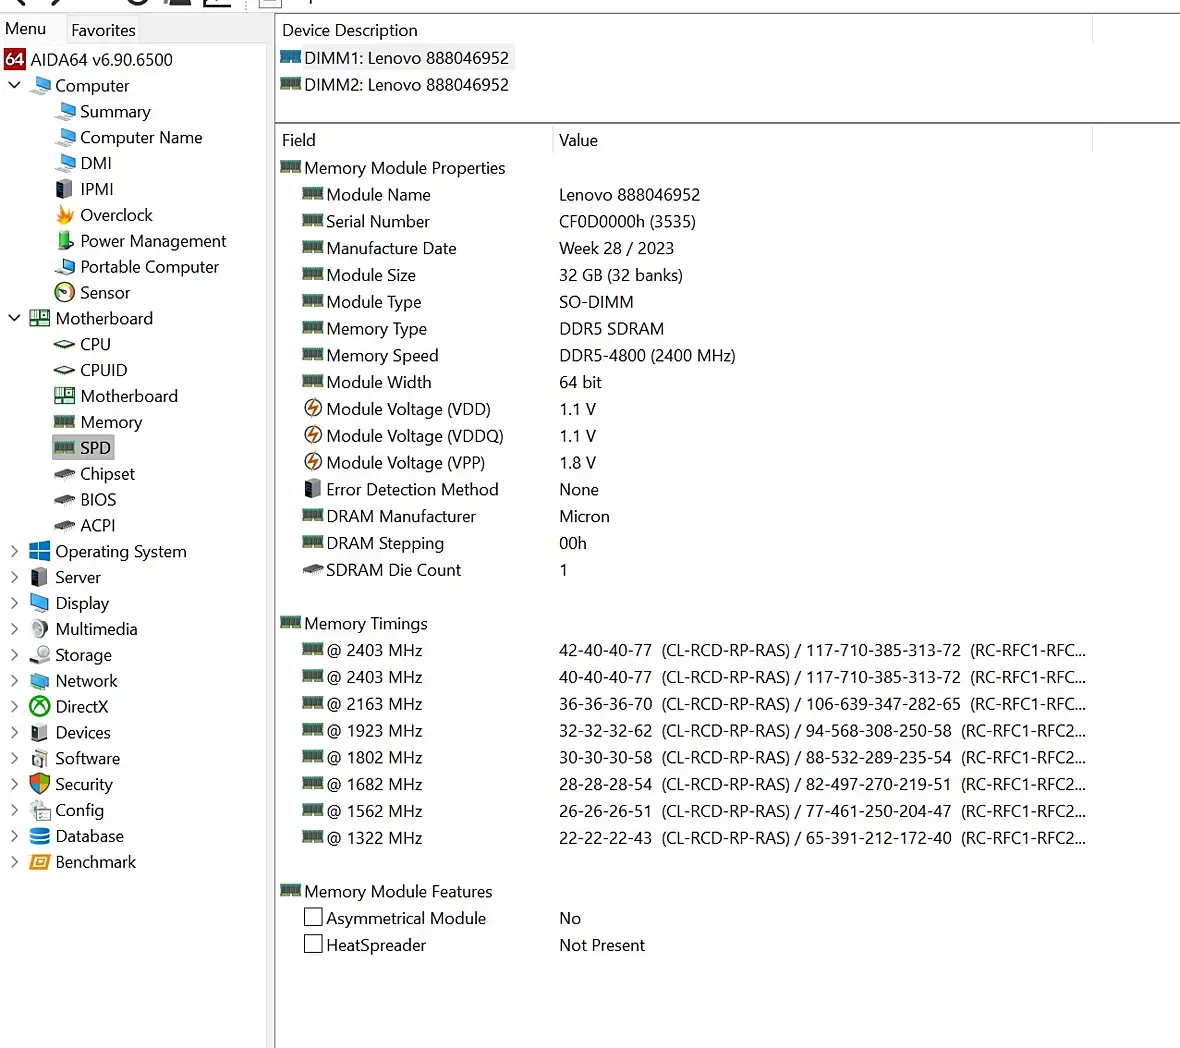This screenshot has width=1180, height=1048.
Task: Open the CPUID chip icon
Action: click(x=65, y=370)
